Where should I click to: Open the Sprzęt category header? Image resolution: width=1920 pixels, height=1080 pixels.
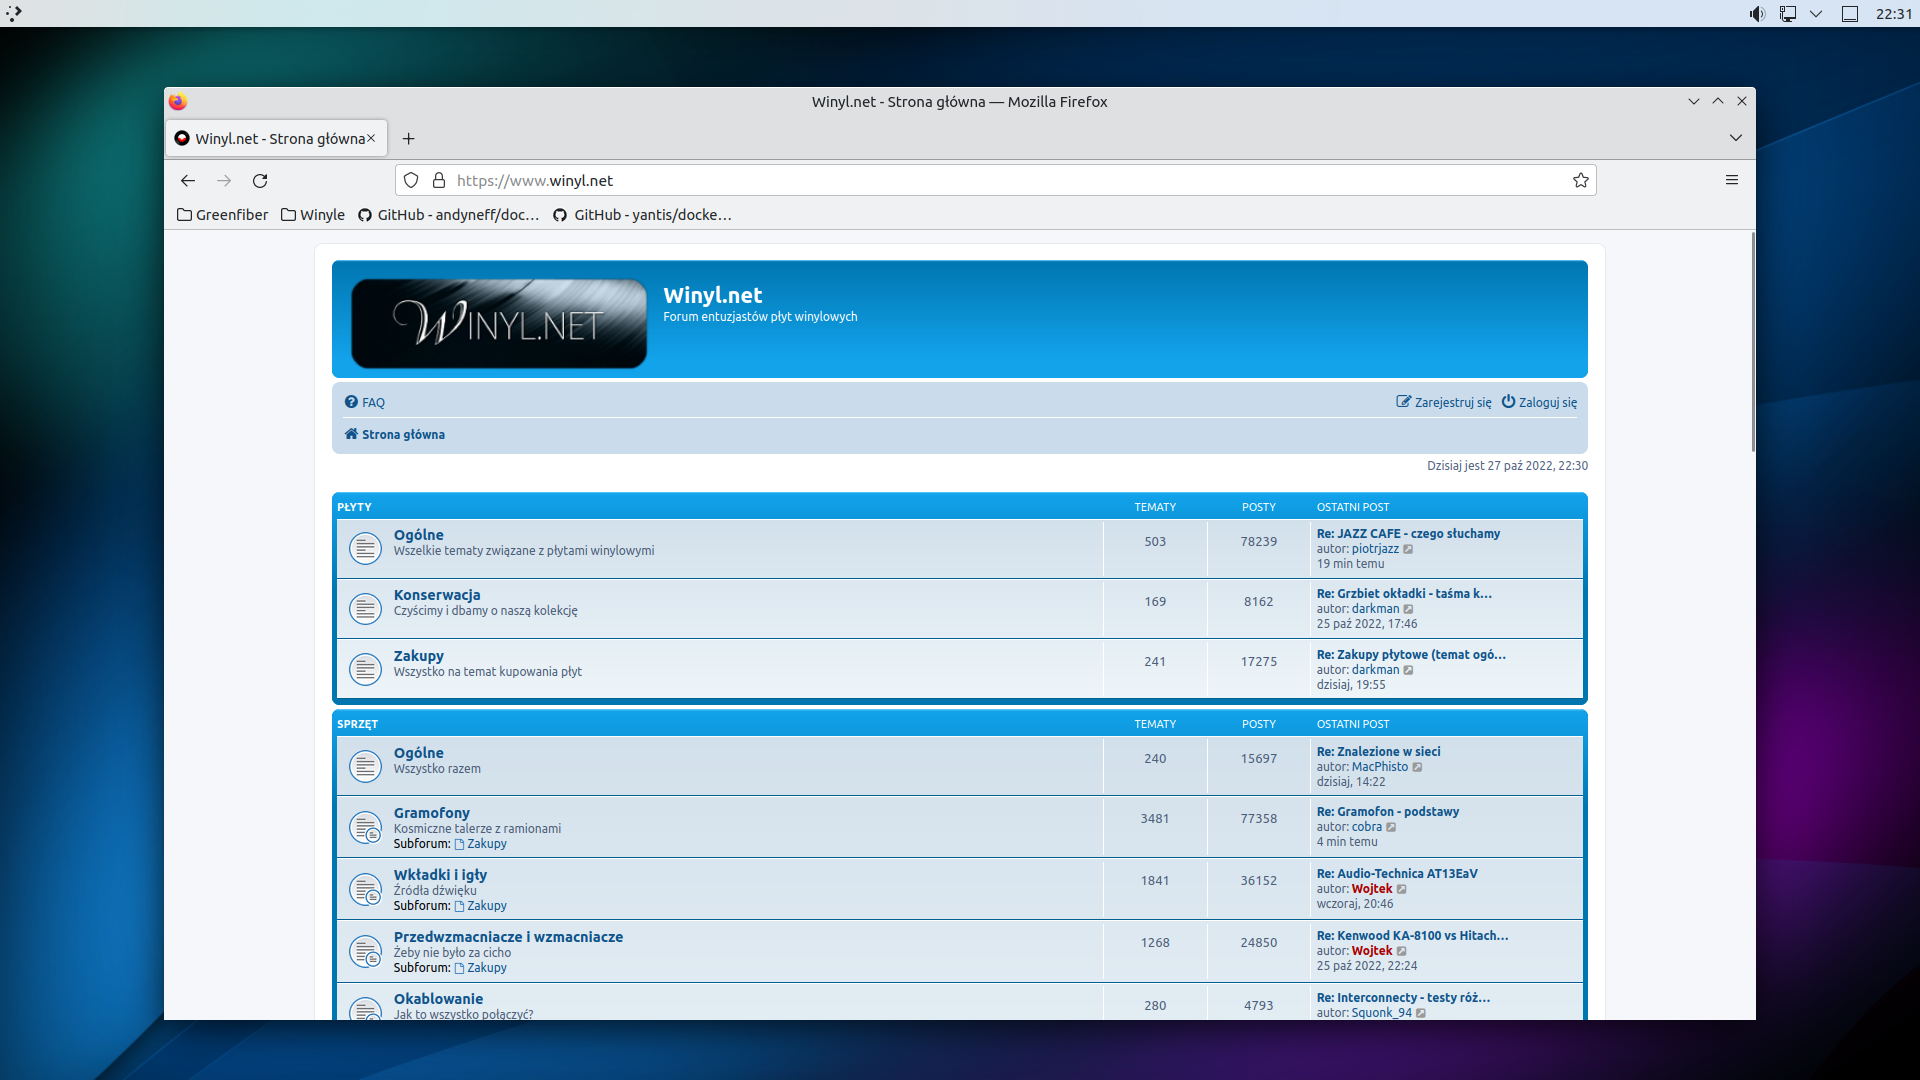click(357, 724)
